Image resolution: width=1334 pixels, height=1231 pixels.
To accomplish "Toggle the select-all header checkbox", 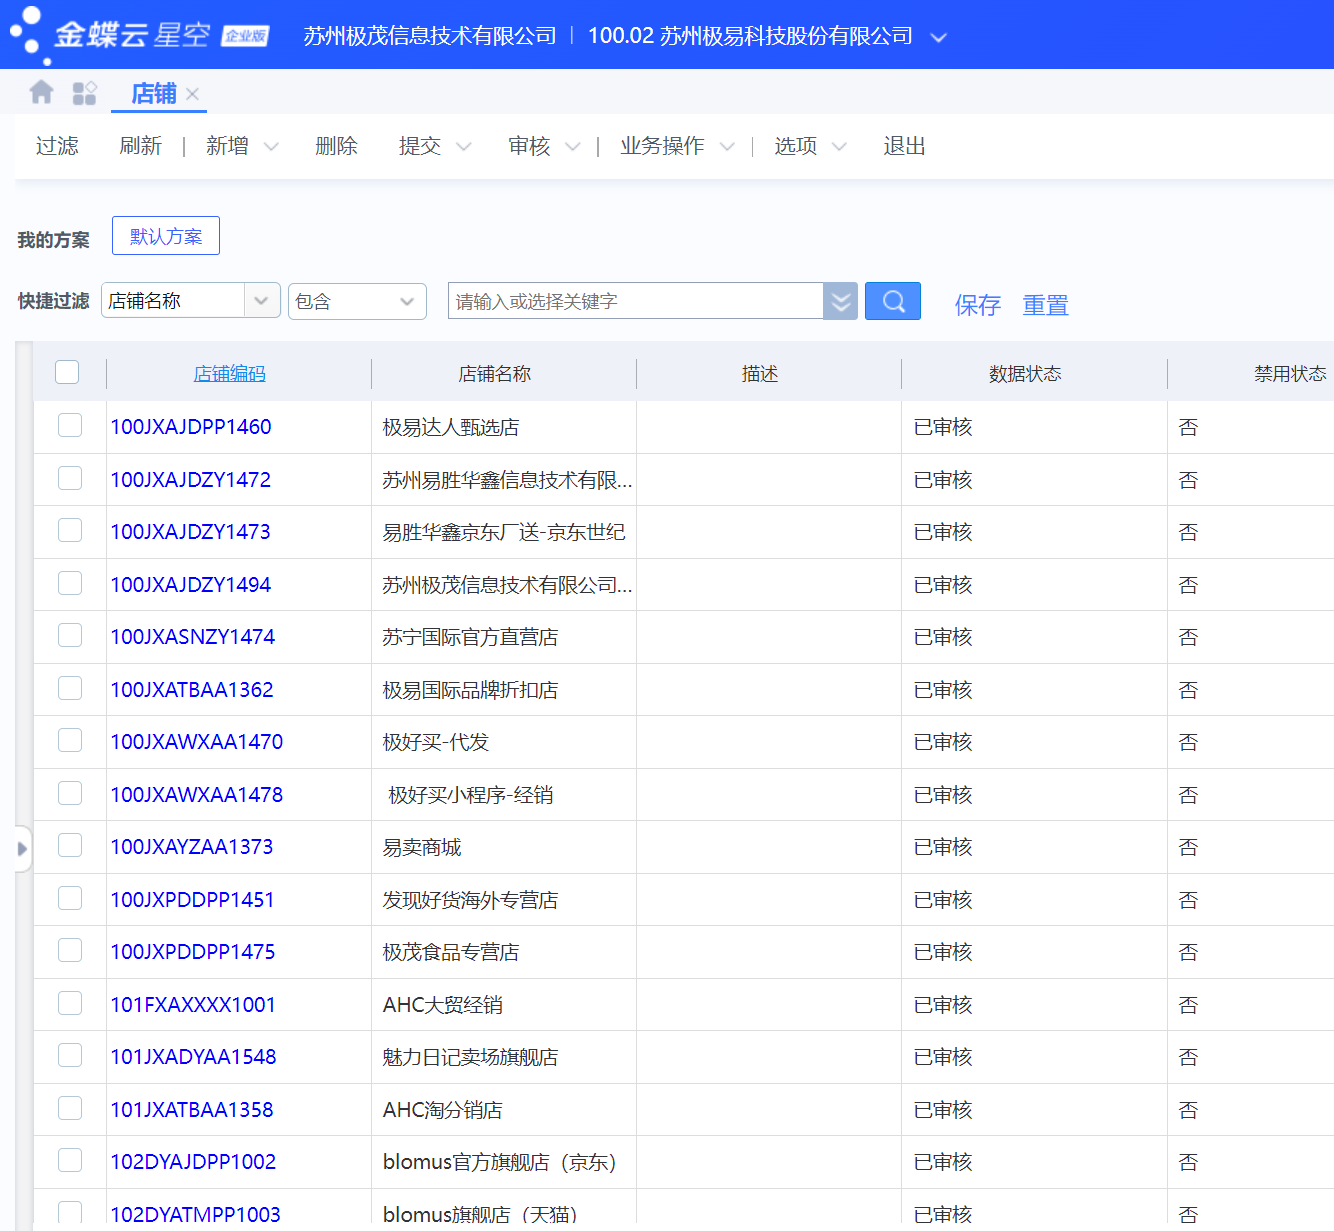I will 67,372.
